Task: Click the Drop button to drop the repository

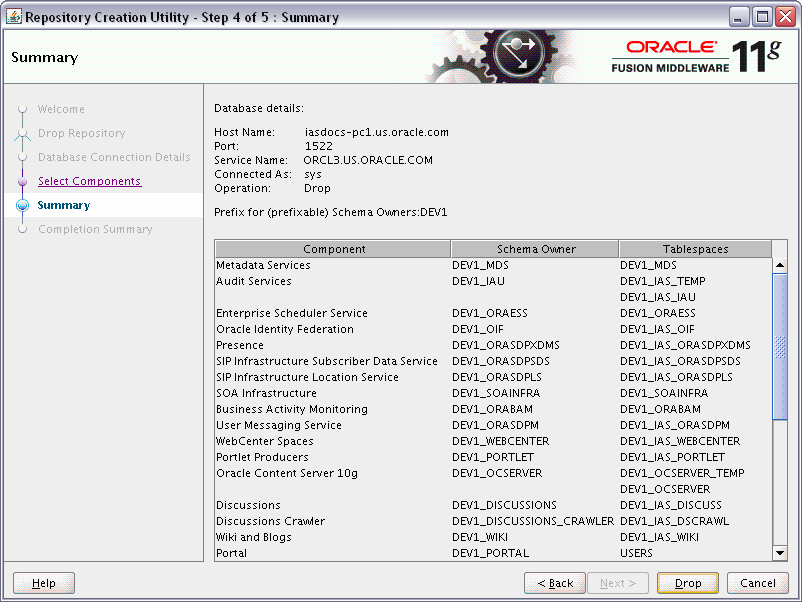Action: point(687,583)
